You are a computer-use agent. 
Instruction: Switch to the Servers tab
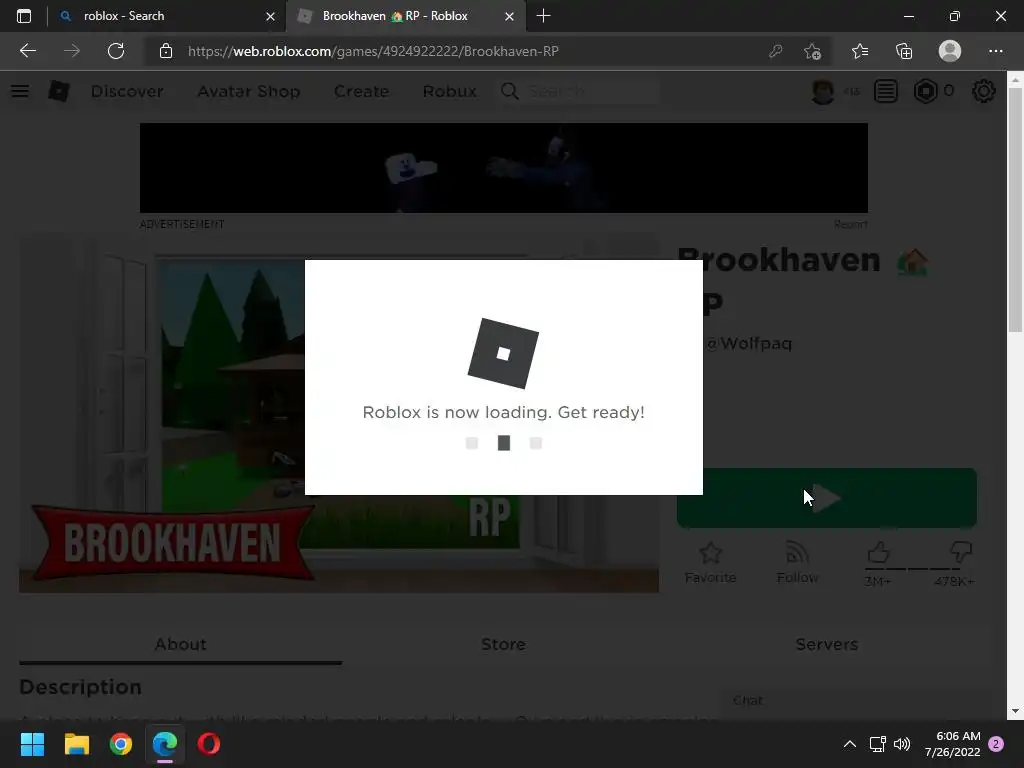827,645
